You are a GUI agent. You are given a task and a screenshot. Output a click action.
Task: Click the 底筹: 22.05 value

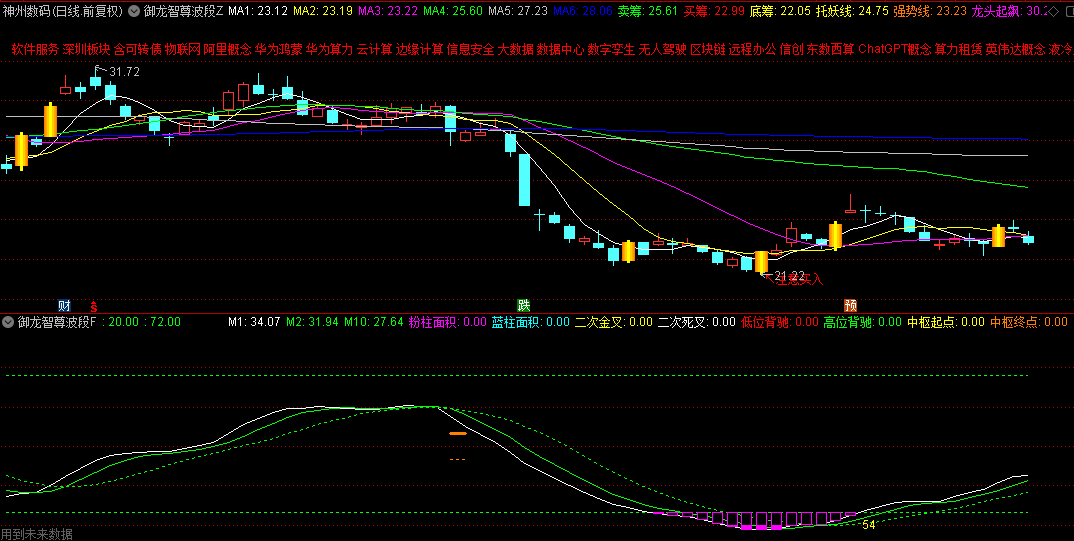click(x=780, y=11)
